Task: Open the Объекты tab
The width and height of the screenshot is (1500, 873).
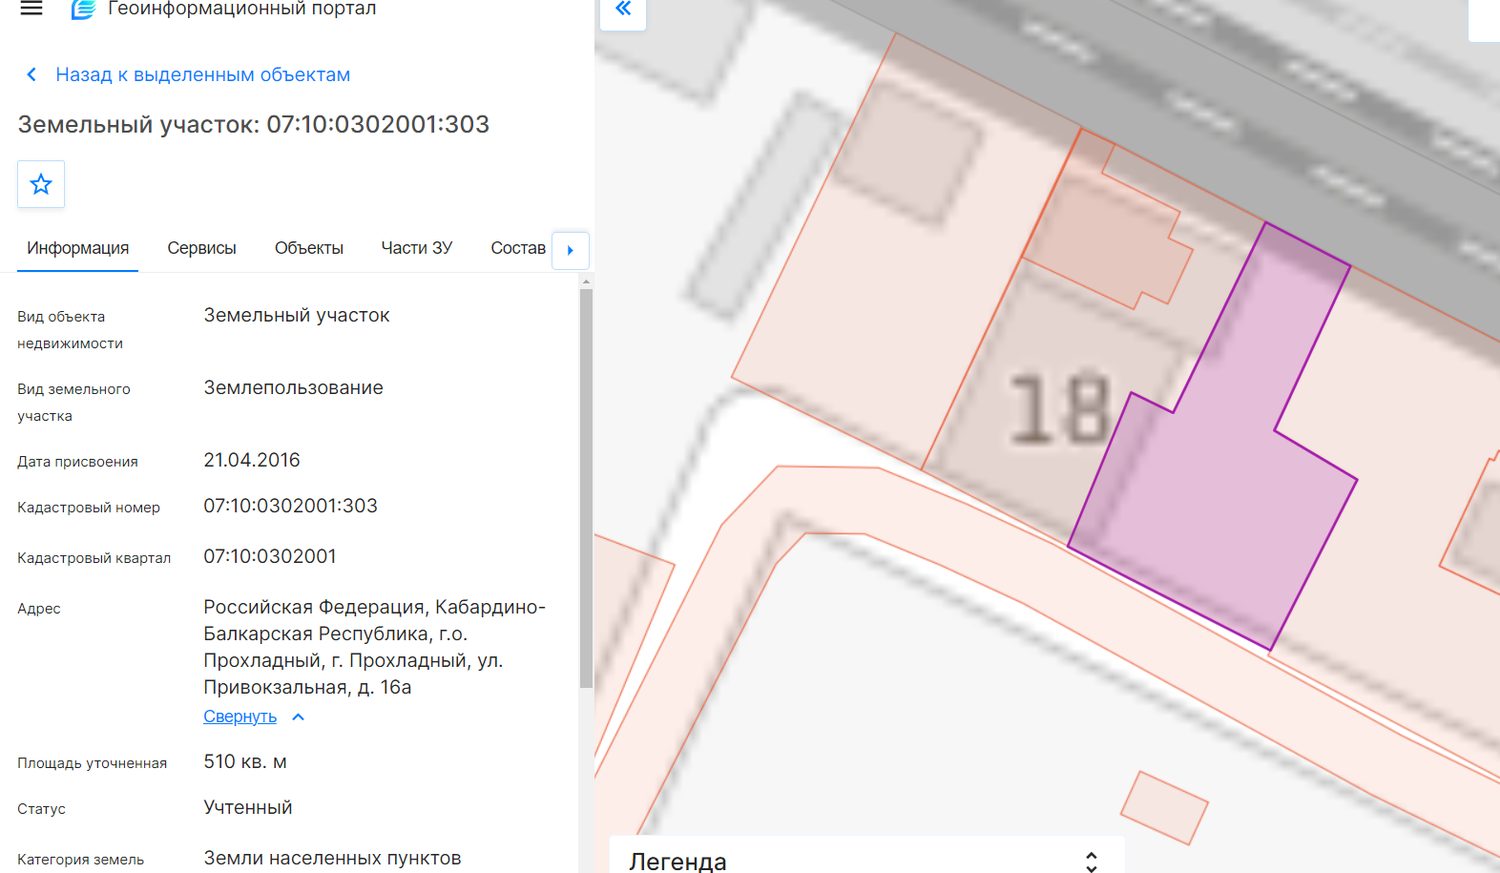Action: click(309, 248)
